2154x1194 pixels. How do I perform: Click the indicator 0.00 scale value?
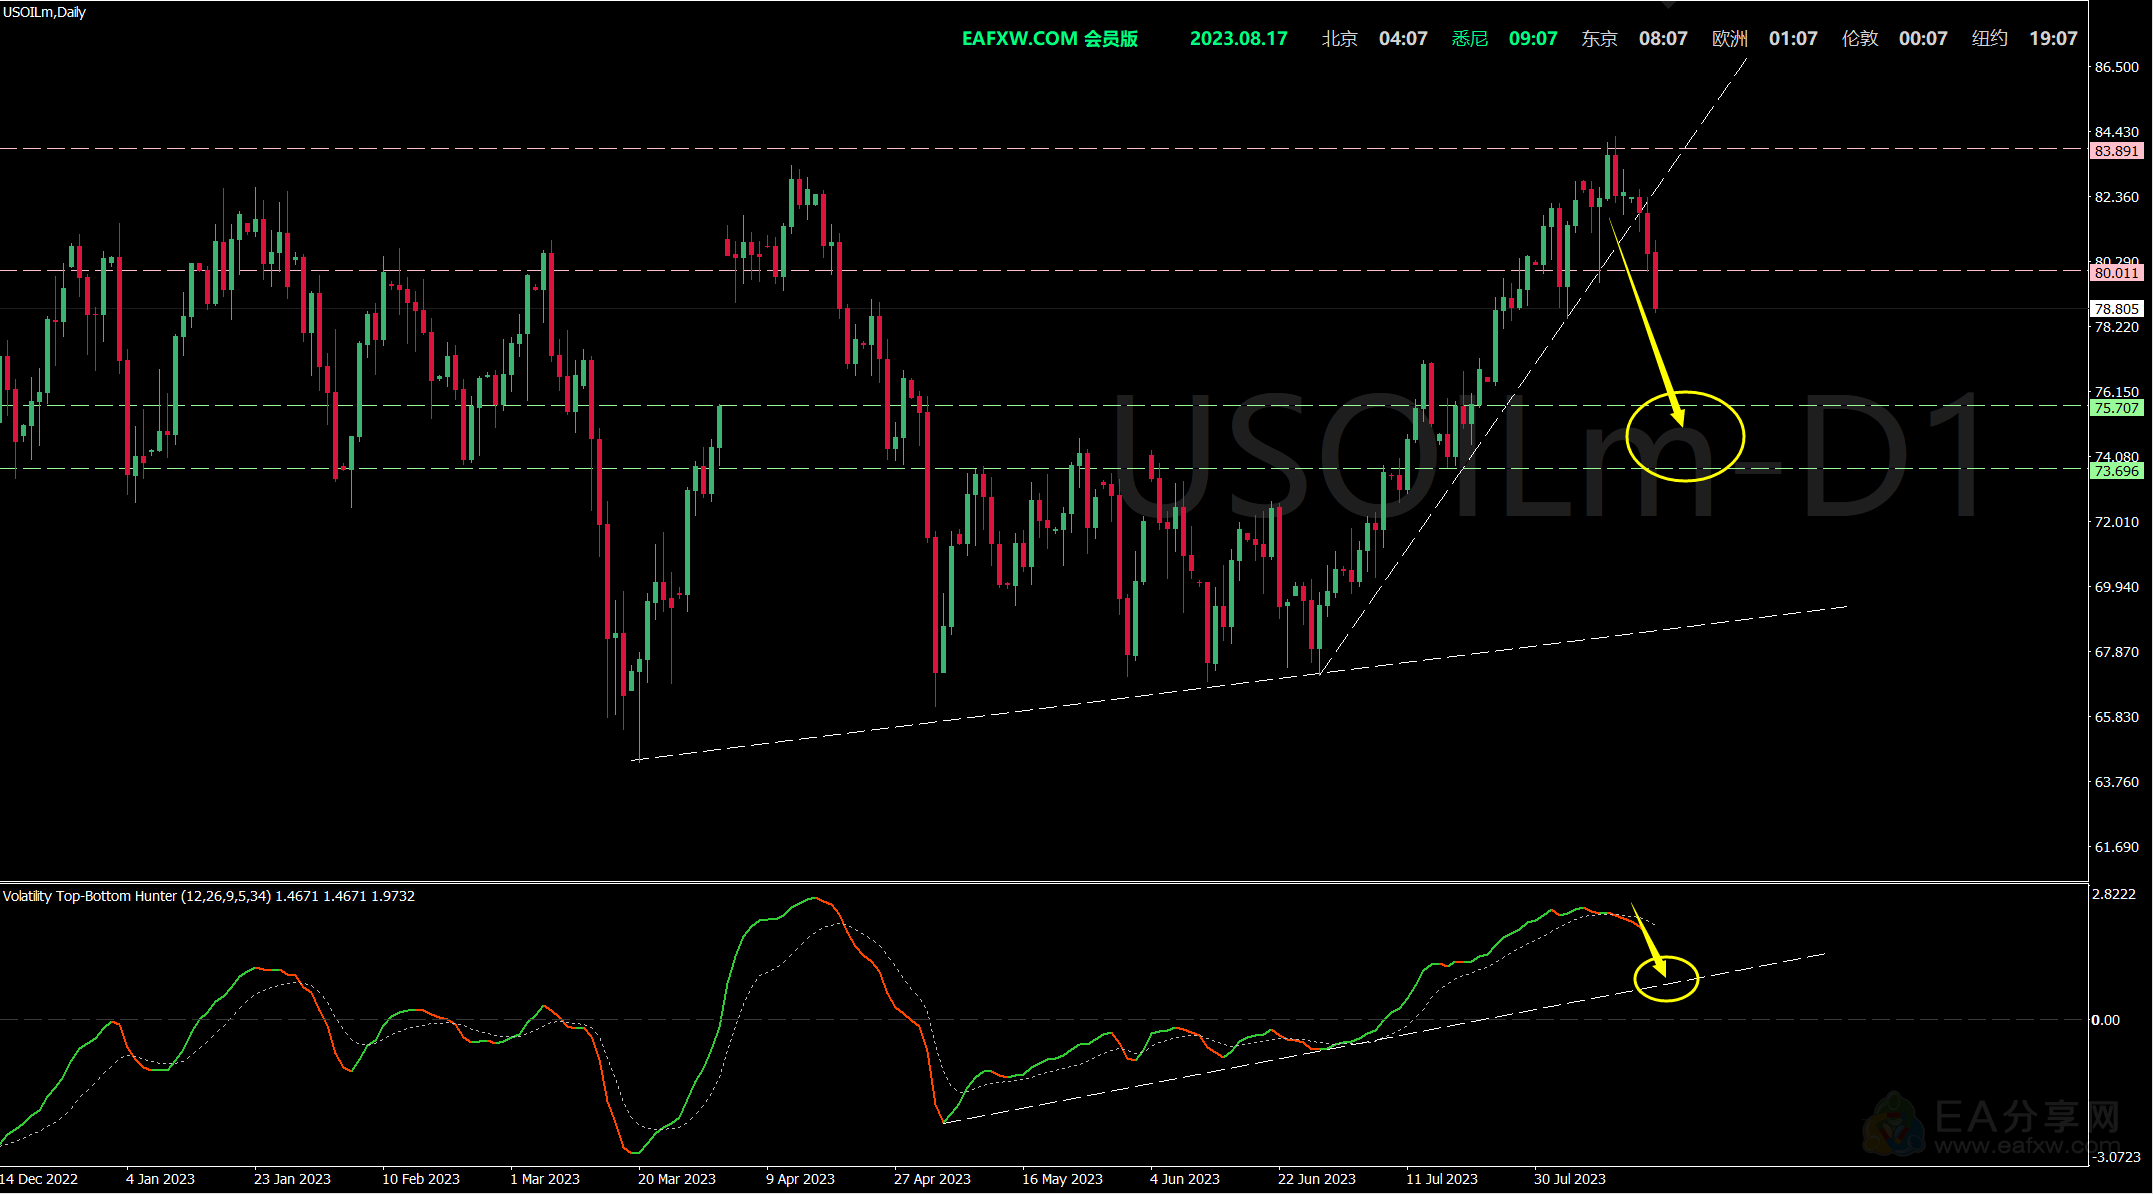click(2106, 1020)
